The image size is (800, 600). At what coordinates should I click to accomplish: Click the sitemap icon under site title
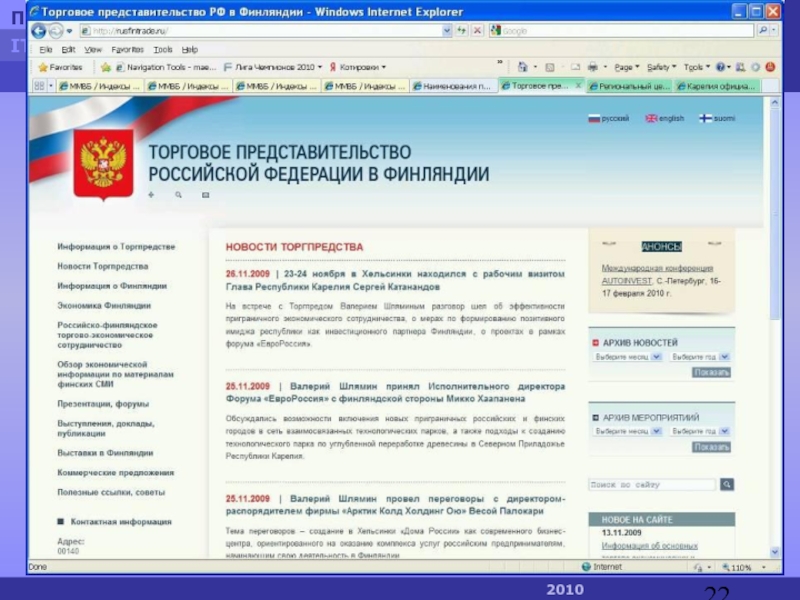coord(151,195)
